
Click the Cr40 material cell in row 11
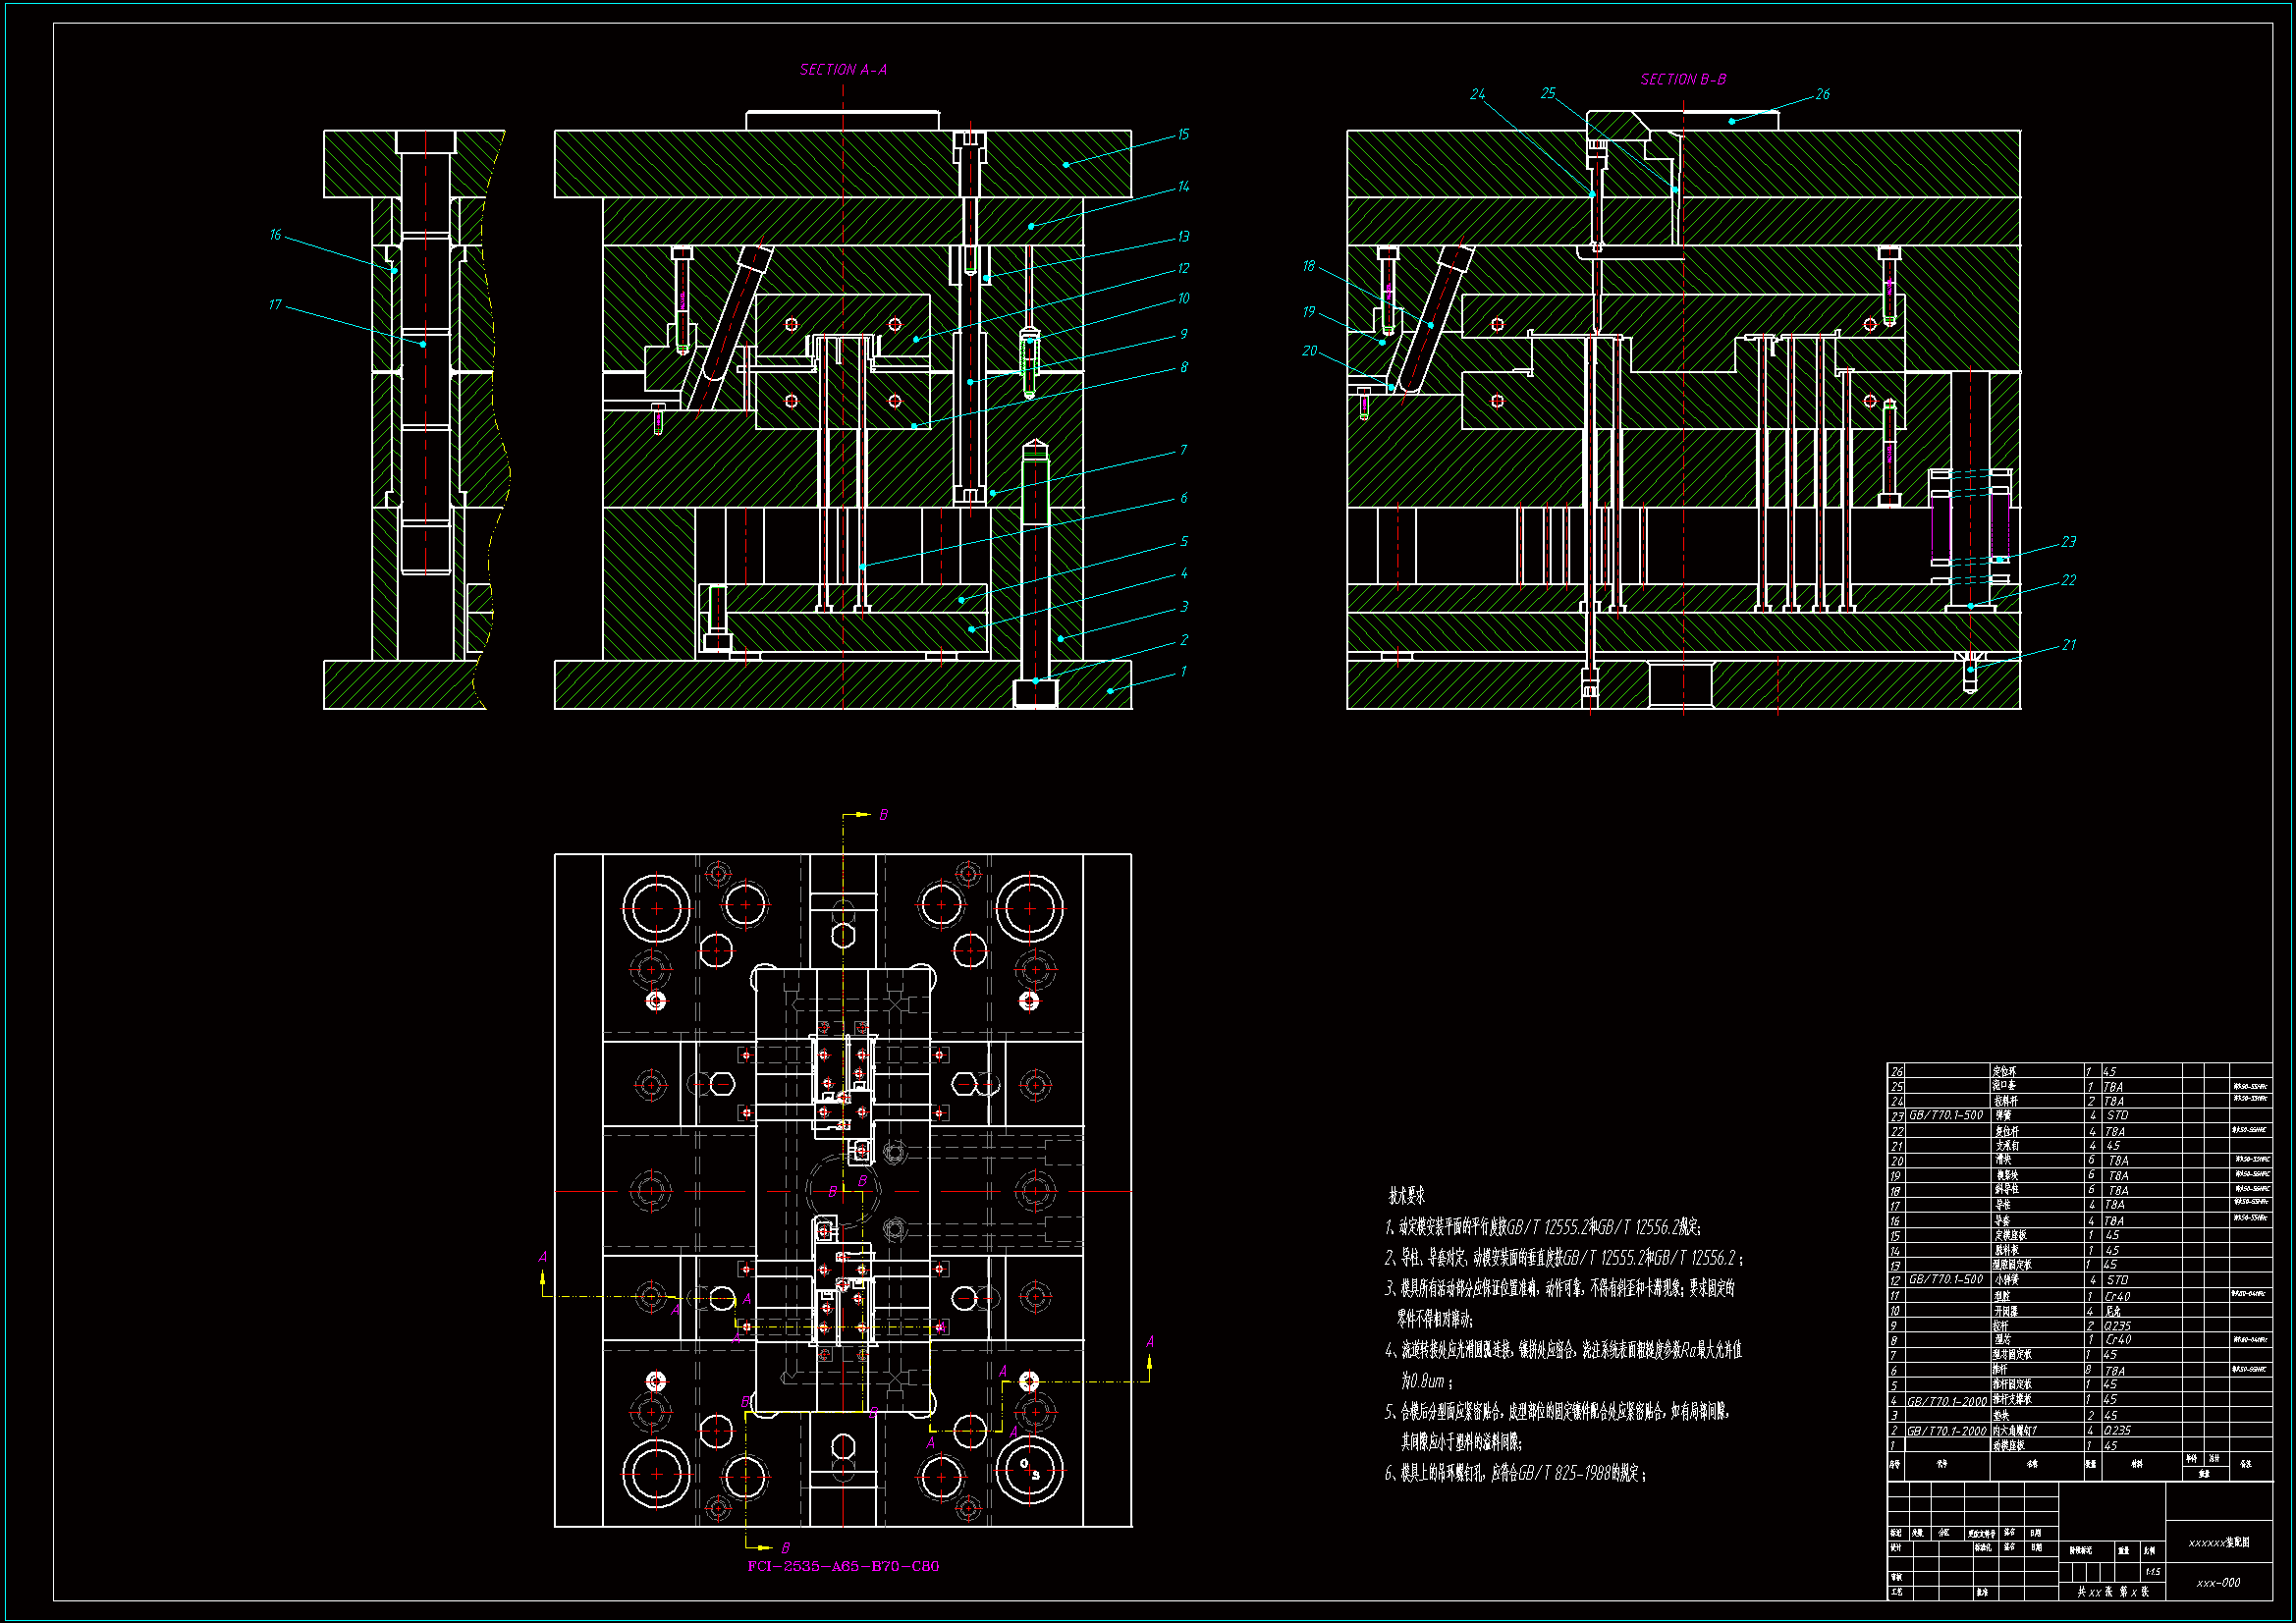2117,1296
